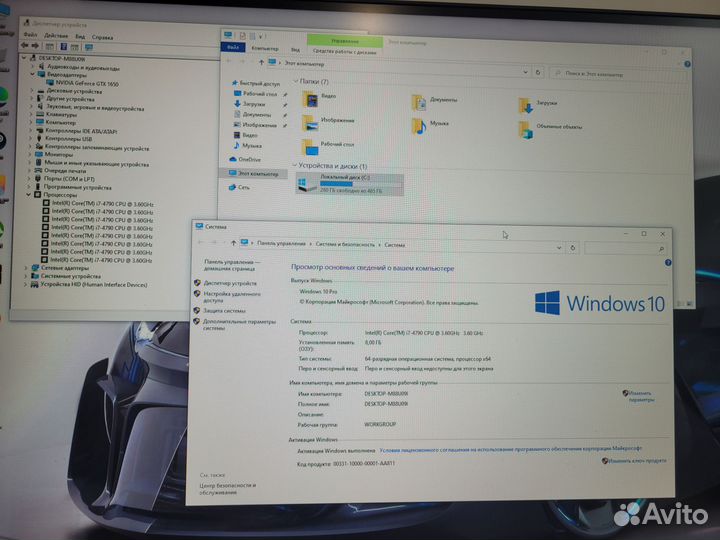Open the Справка menu in Device Manager
Screen dimensions: 720x540
pyautogui.click(x=102, y=37)
